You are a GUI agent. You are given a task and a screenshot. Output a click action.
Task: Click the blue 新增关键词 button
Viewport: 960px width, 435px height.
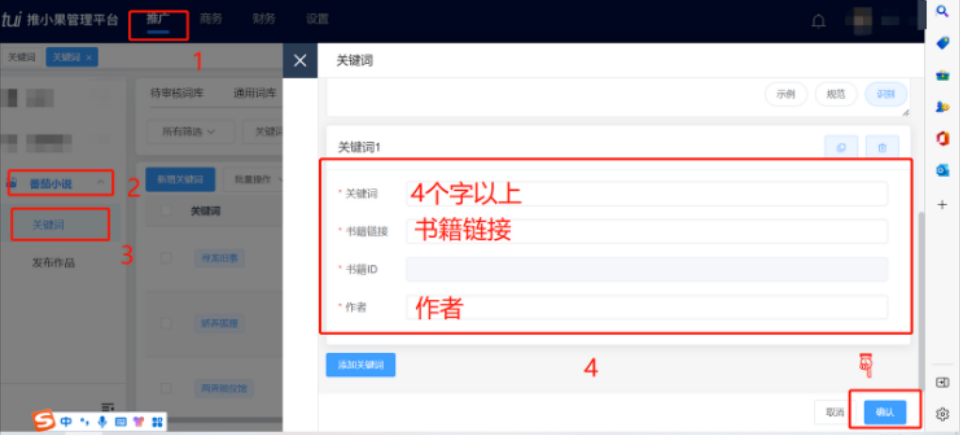click(180, 180)
